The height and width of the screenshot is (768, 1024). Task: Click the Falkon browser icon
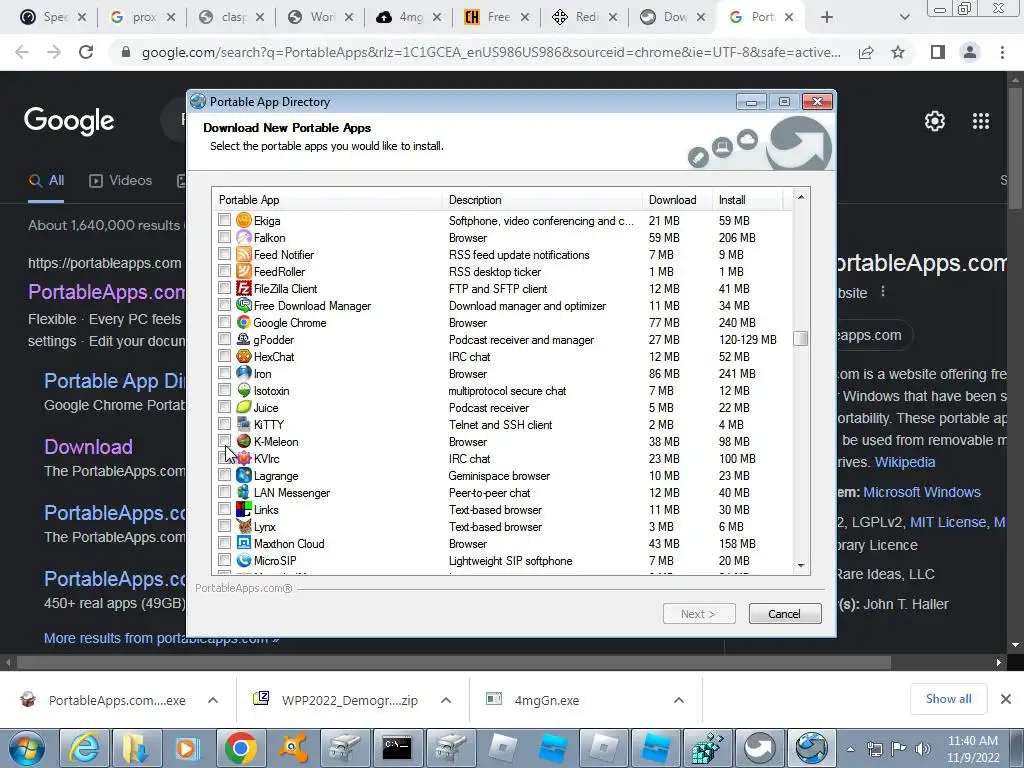244,238
